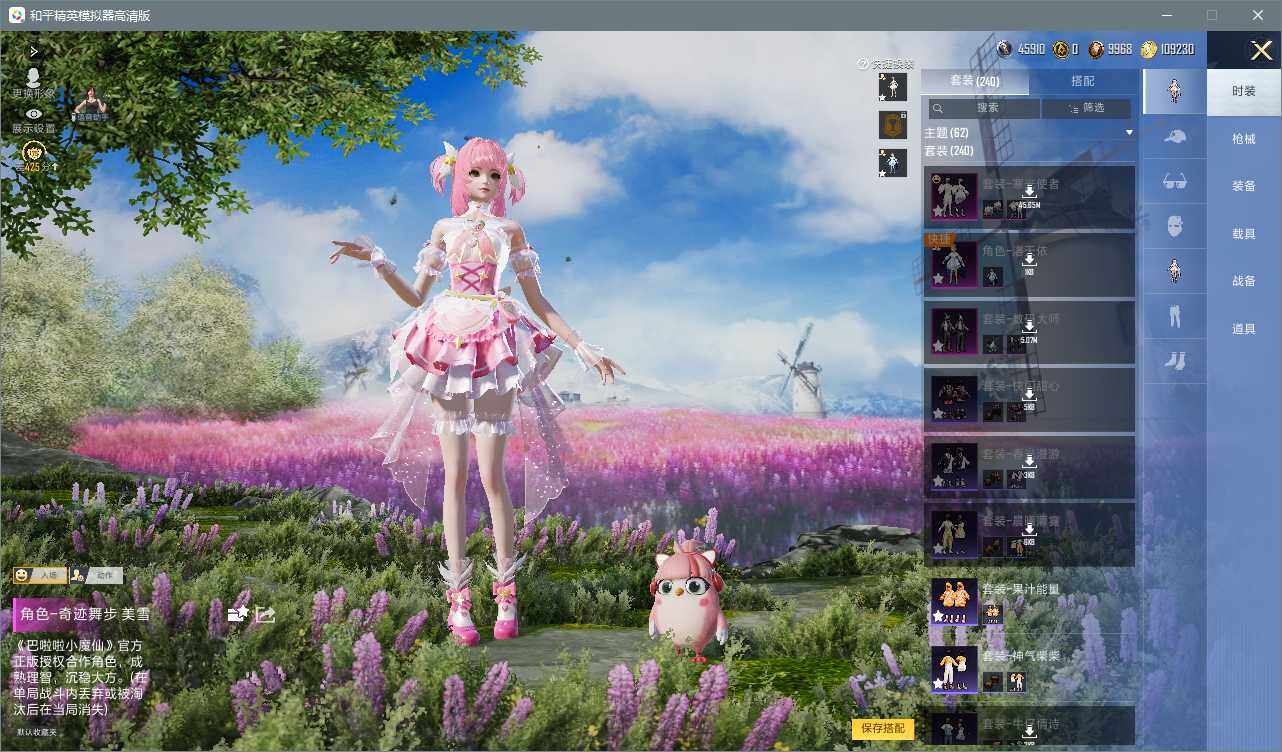
Task: Expand the 主题 (62) dropdown arrow
Action: [x=1129, y=132]
